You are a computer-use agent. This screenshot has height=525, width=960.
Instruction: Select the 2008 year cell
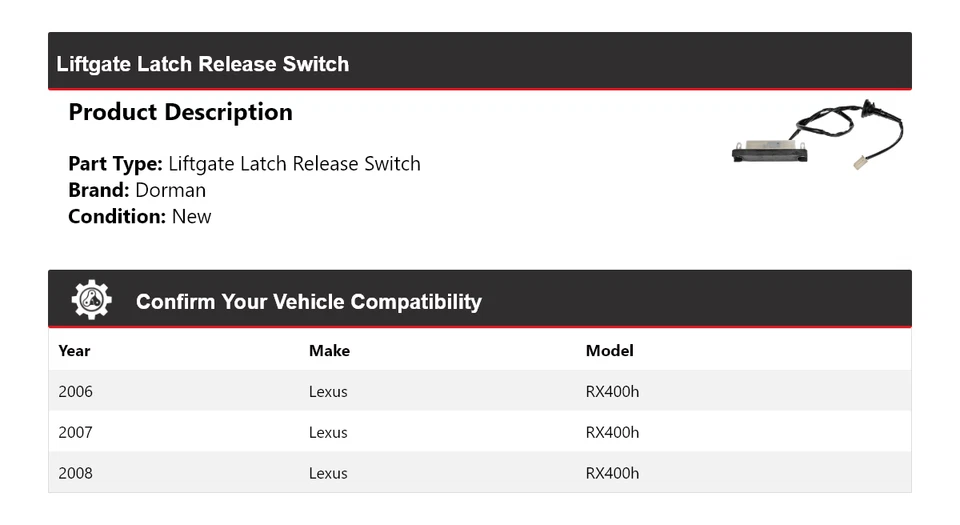[x=75, y=473]
